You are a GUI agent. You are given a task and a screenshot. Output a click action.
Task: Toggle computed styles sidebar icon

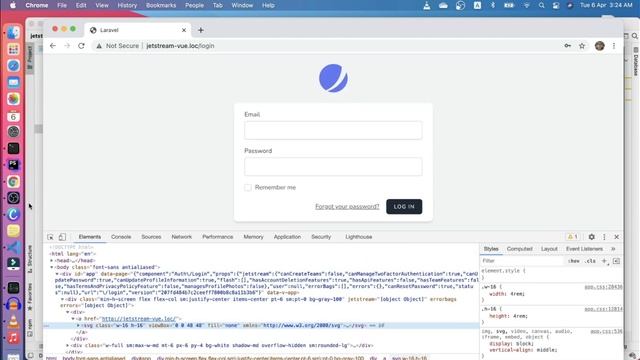coord(616,261)
